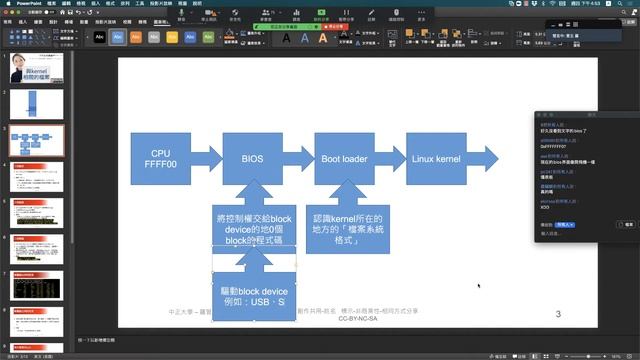
Task: Click the fit slide to window icon
Action: (x=629, y=356)
